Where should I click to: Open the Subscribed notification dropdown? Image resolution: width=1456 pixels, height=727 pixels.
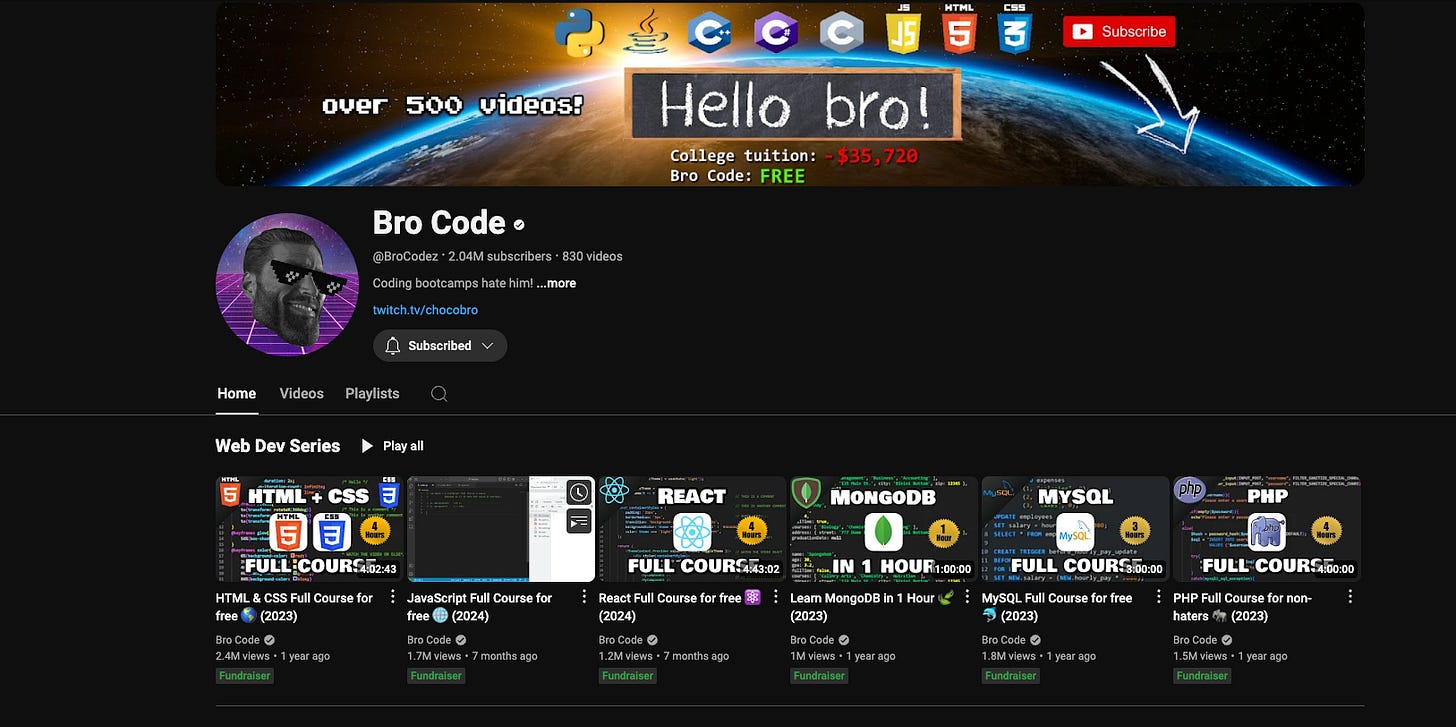[x=440, y=346]
